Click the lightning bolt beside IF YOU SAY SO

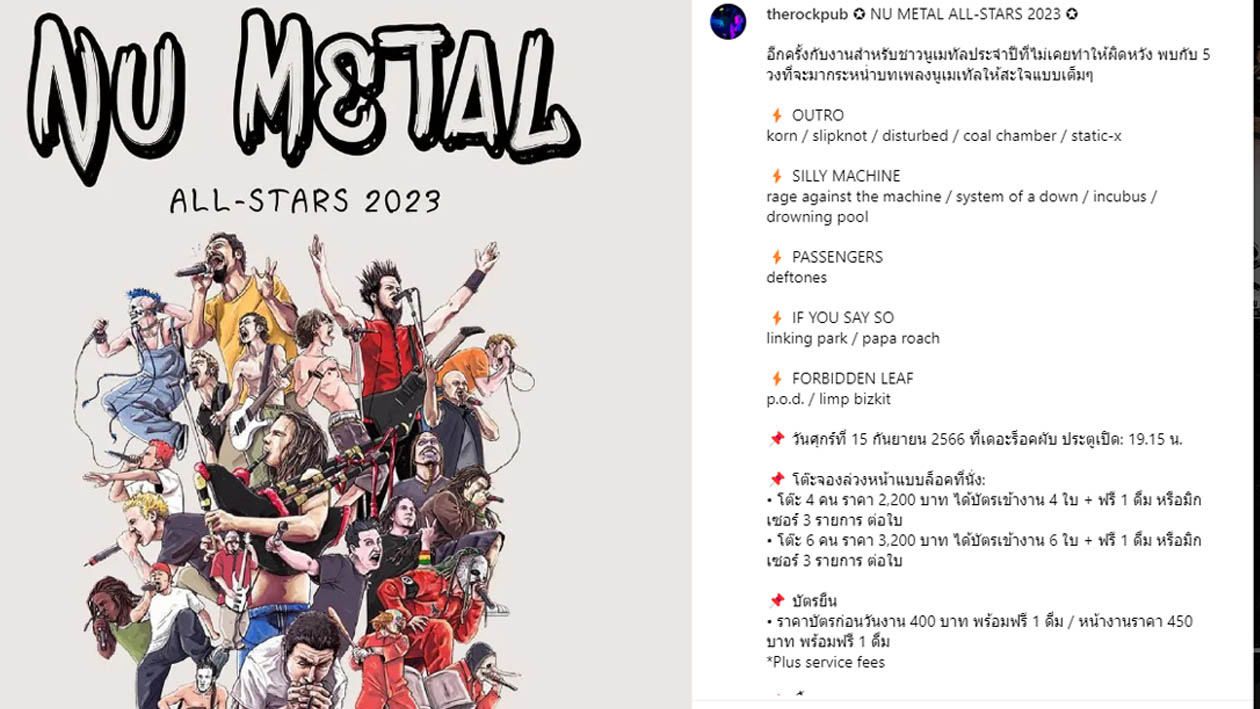[776, 318]
